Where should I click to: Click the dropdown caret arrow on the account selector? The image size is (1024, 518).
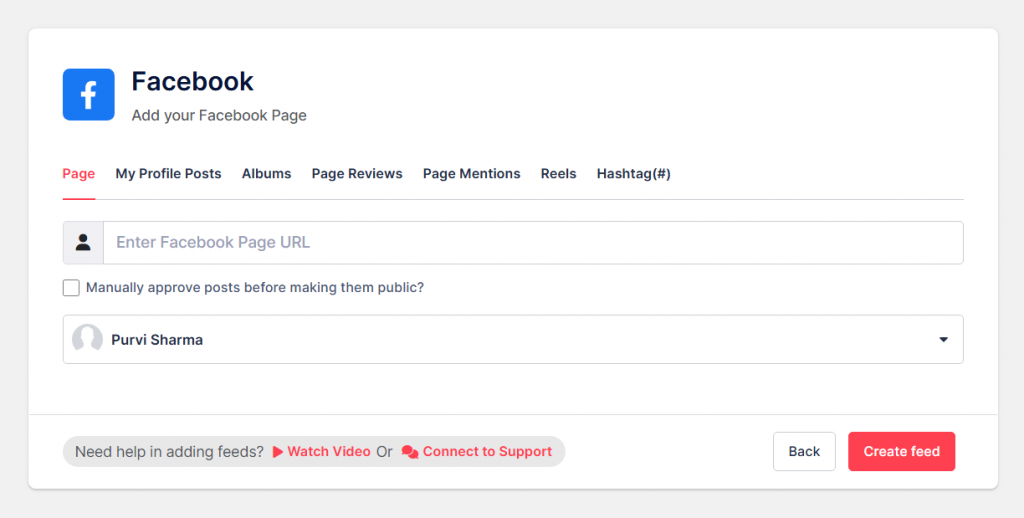point(943,340)
